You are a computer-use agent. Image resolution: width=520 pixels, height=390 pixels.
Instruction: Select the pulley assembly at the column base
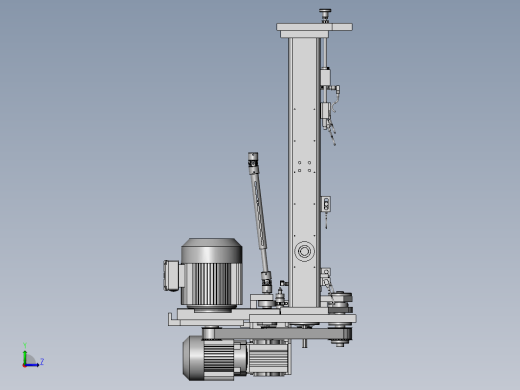[340, 319]
